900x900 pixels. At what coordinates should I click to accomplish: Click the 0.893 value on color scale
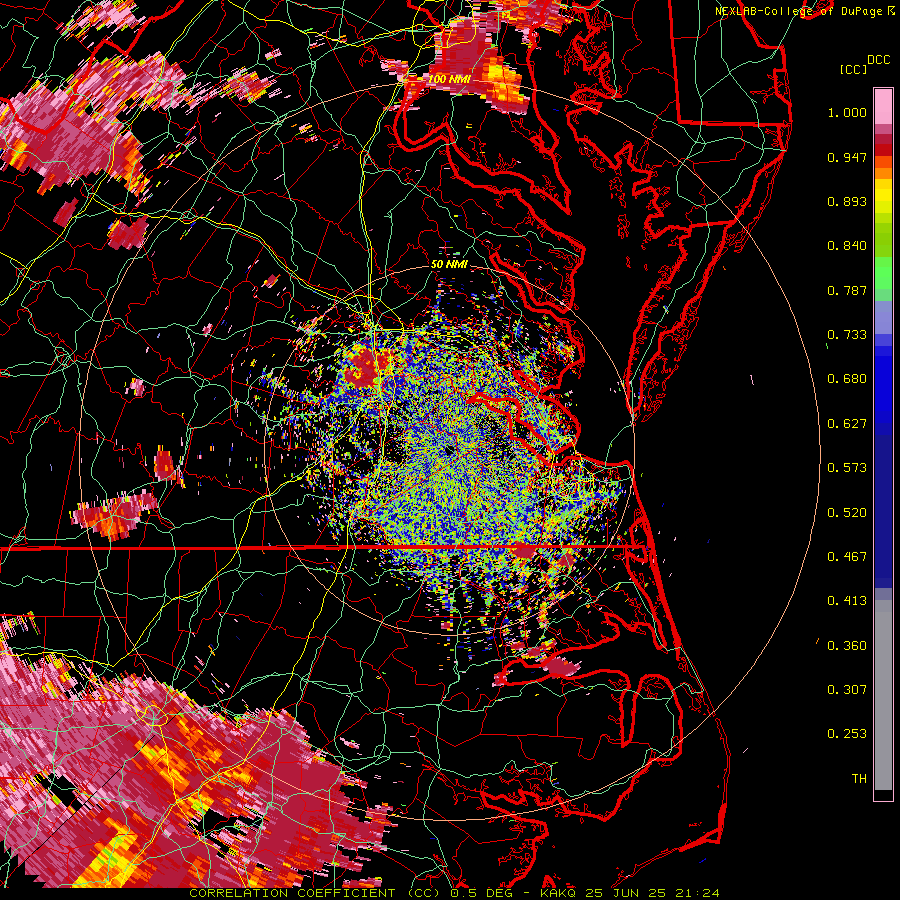pos(847,201)
